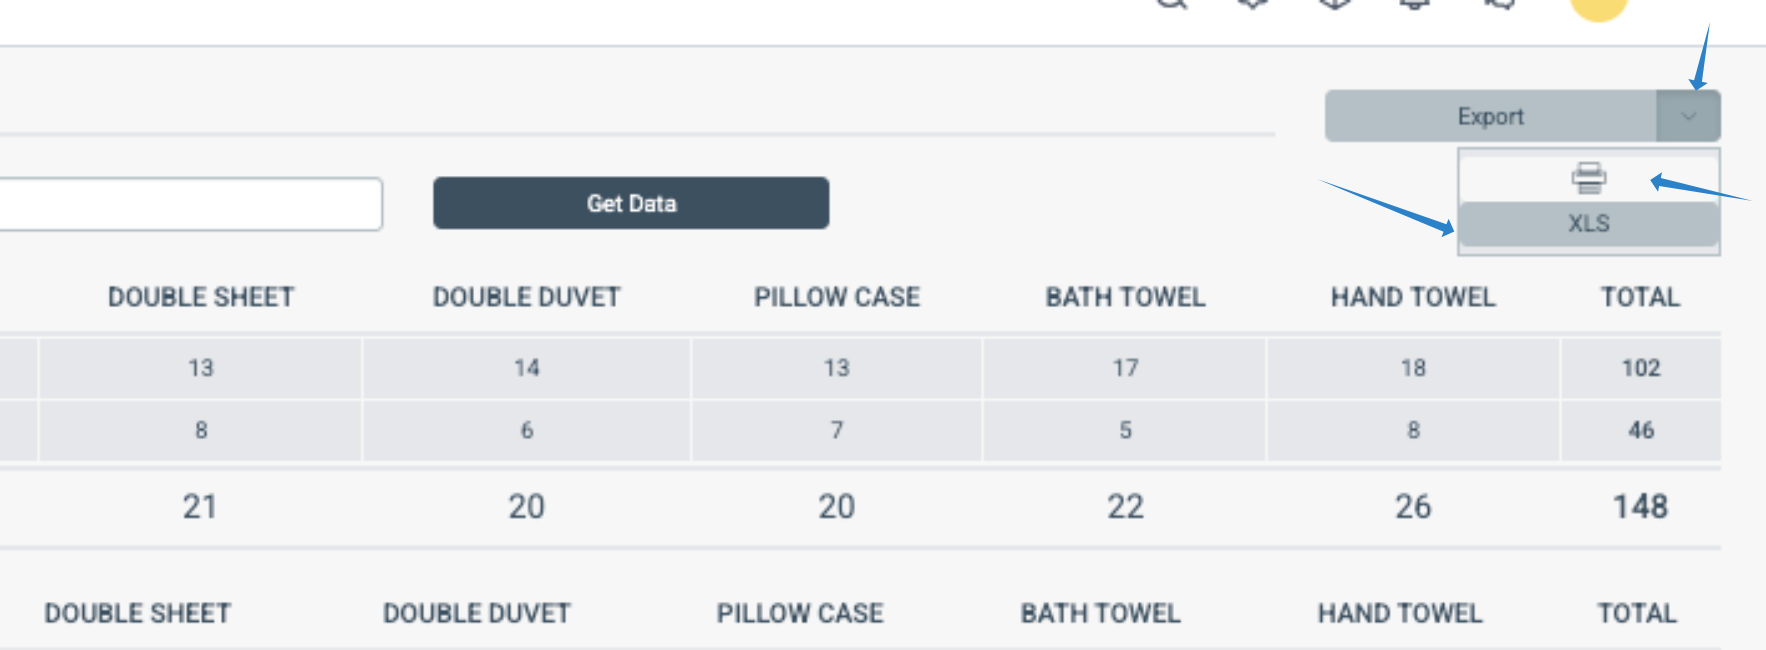The image size is (1766, 650).
Task: Click the Export button
Action: pos(1490,116)
